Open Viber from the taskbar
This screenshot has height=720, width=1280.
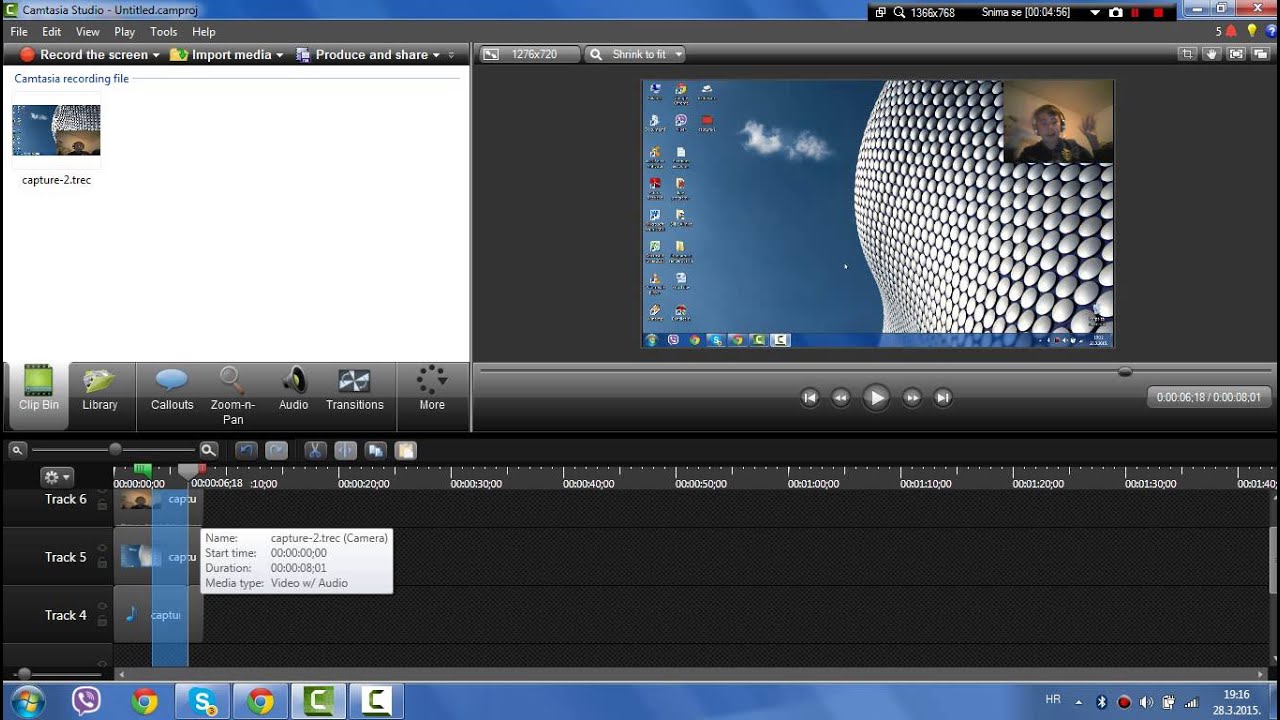pos(86,702)
